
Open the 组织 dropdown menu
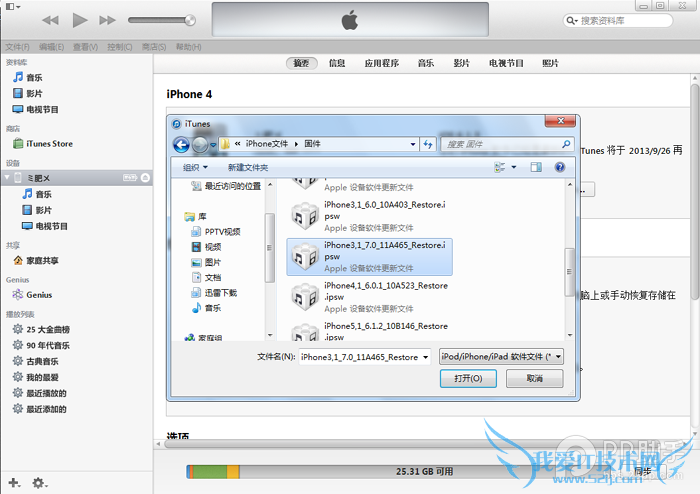(195, 167)
